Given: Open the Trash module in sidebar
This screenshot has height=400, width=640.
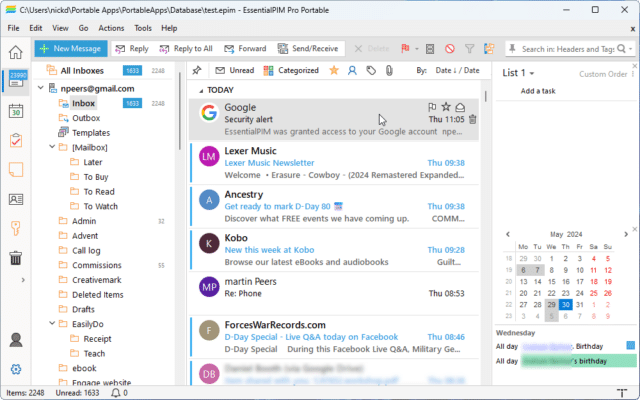Looking at the screenshot, I should [x=16, y=258].
